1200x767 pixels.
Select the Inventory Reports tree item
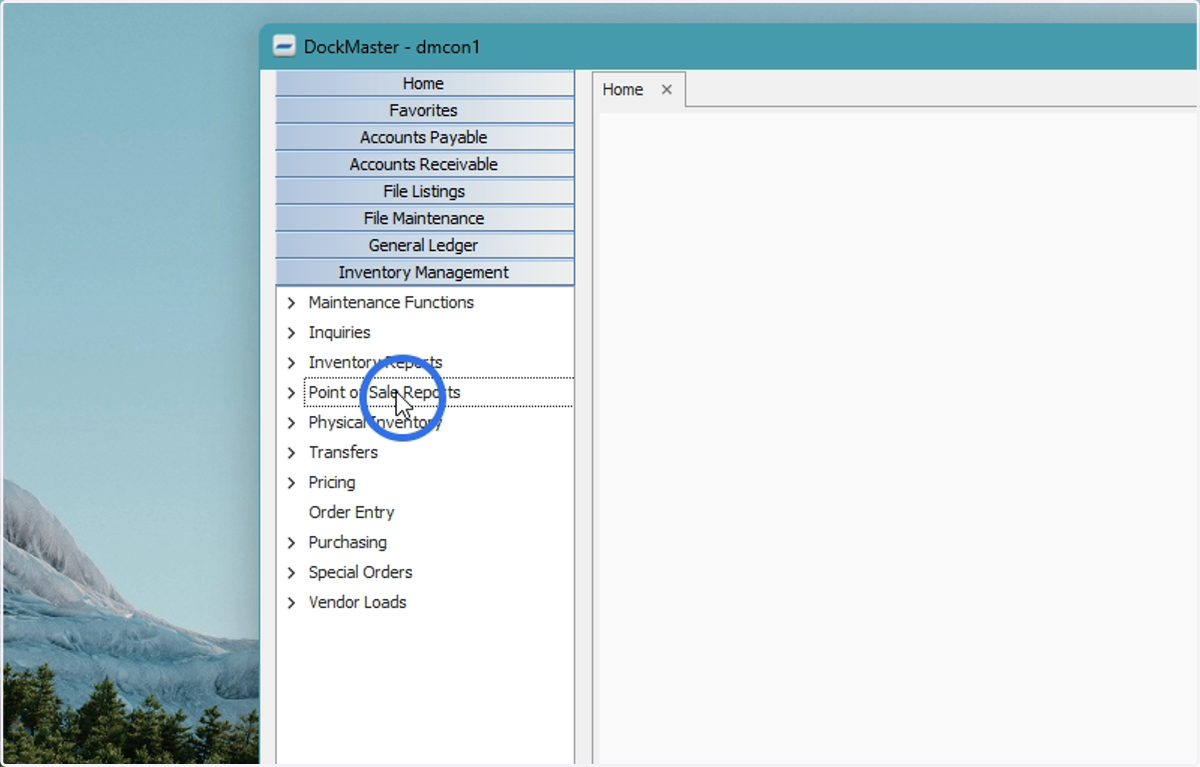[x=375, y=362]
